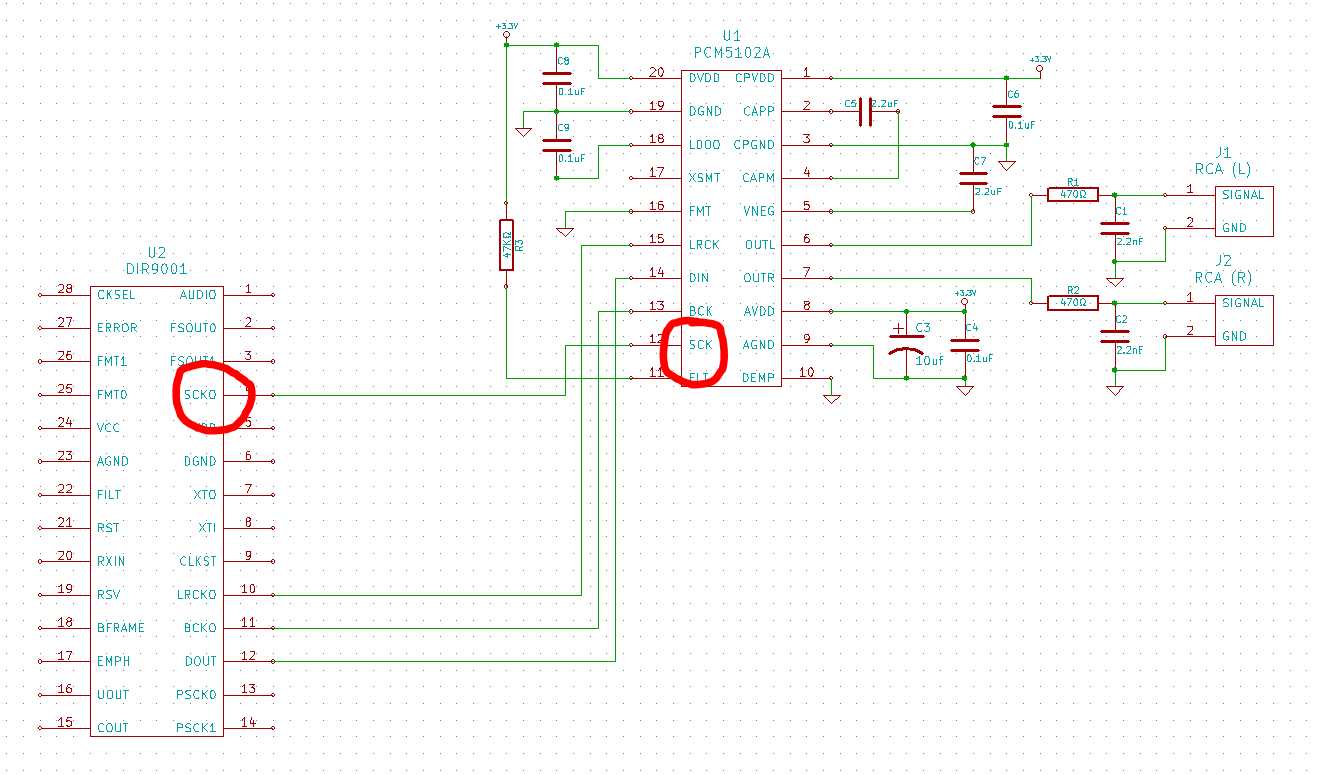
Task: Click GND label on J2 connector
Action: 1235,336
